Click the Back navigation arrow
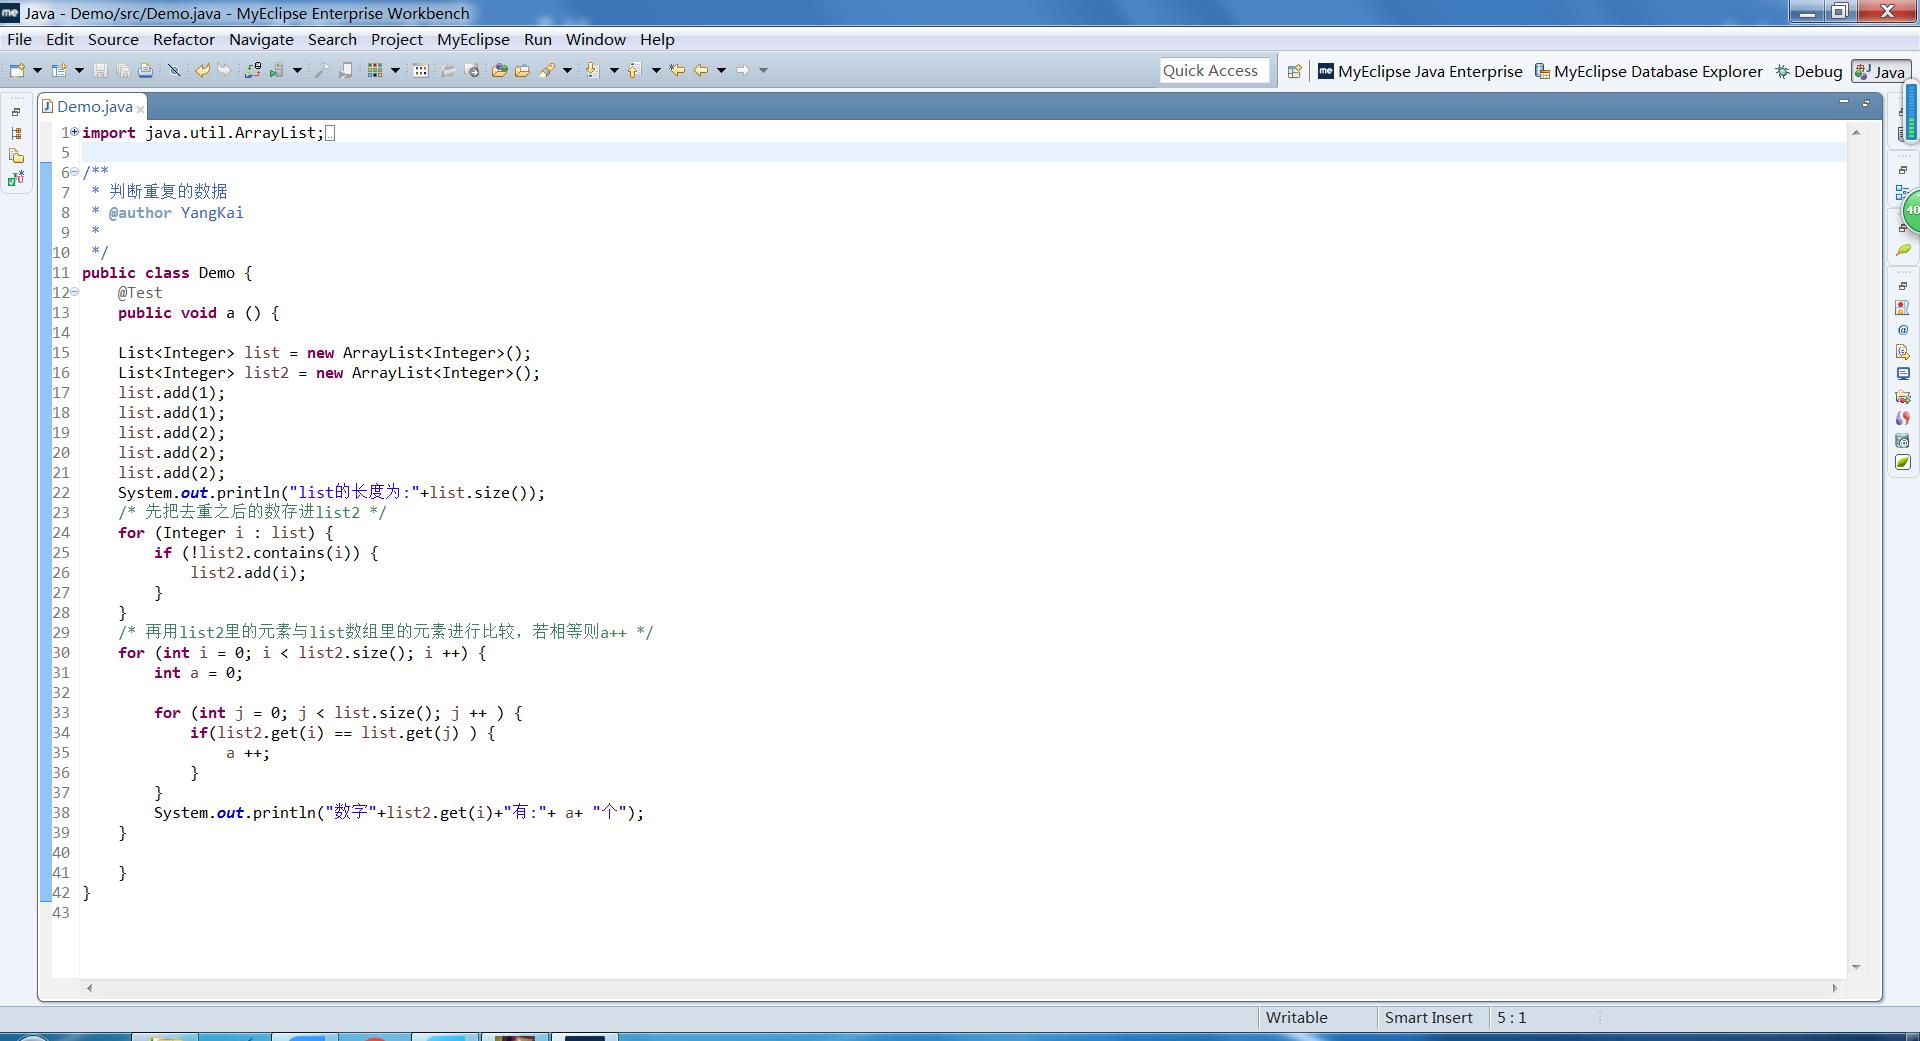This screenshot has width=1920, height=1041. tap(701, 70)
